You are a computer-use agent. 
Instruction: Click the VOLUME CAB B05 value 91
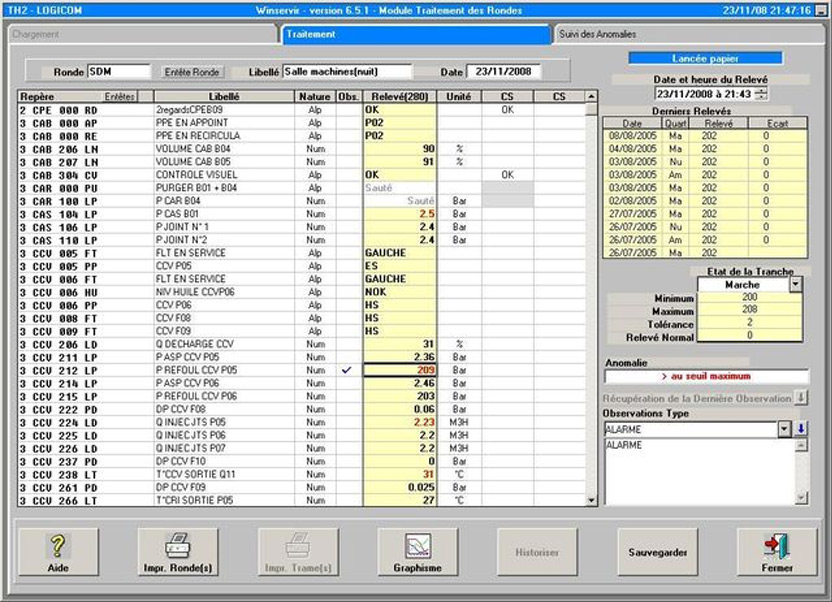[x=400, y=162]
